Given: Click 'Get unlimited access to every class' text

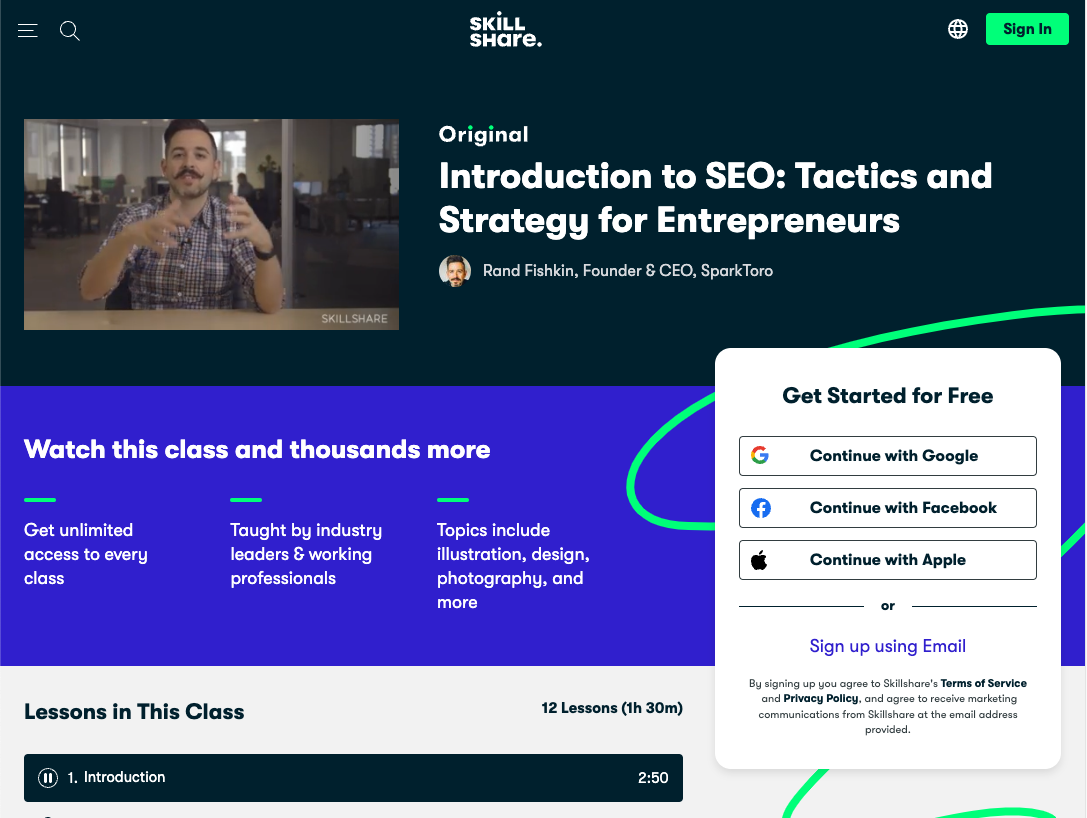Looking at the screenshot, I should pyautogui.click(x=86, y=554).
